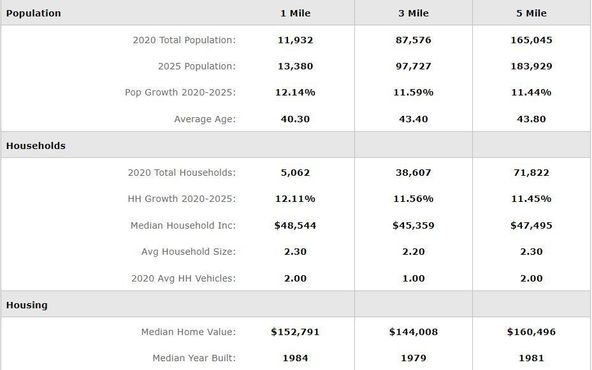Screen dimensions: 592x370
Task: Click the Median Home Value $160,496
Action: pyautogui.click(x=531, y=332)
